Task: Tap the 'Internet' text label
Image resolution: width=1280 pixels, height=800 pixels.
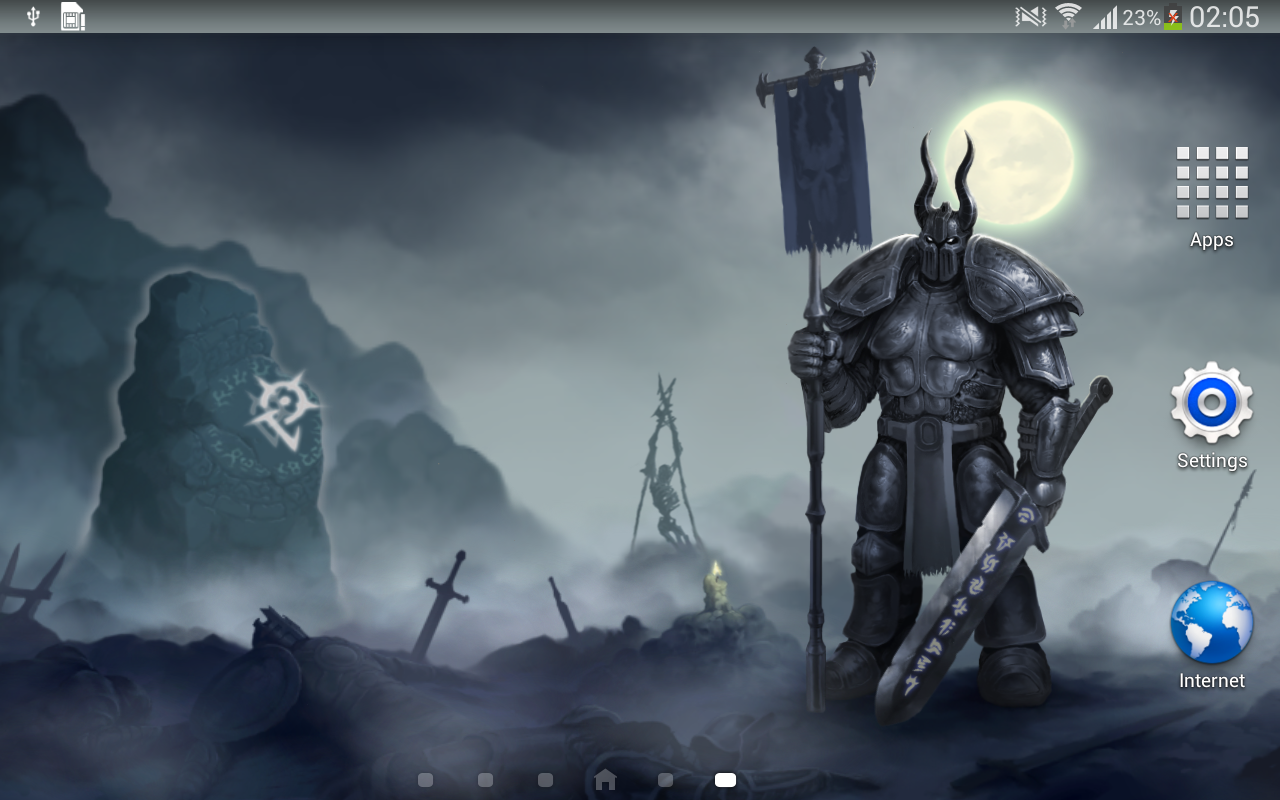Action: tap(1212, 681)
